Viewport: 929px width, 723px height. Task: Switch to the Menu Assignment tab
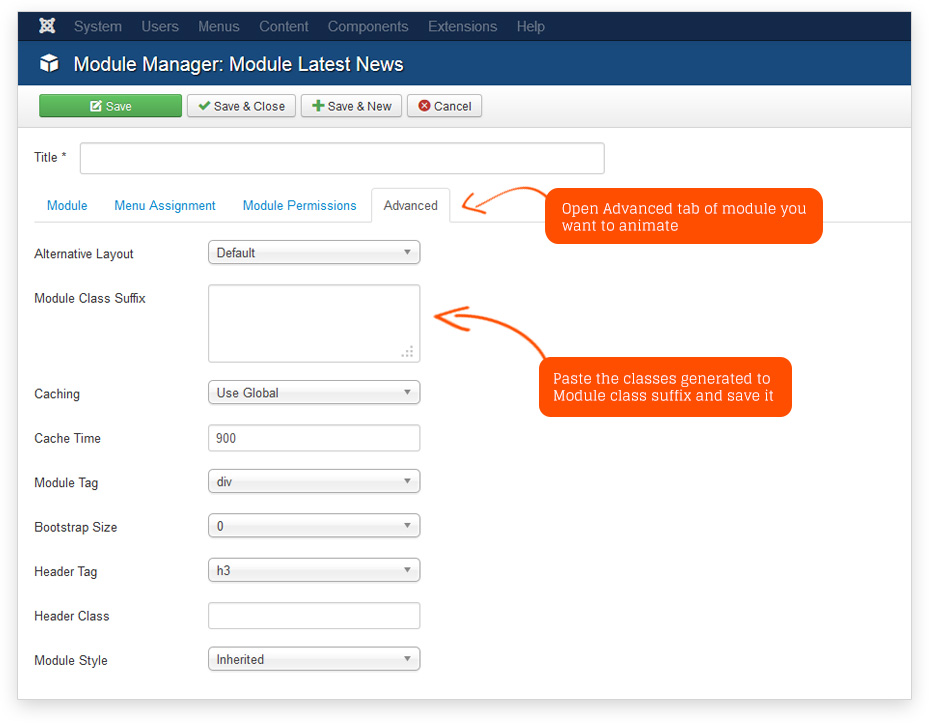pos(165,205)
